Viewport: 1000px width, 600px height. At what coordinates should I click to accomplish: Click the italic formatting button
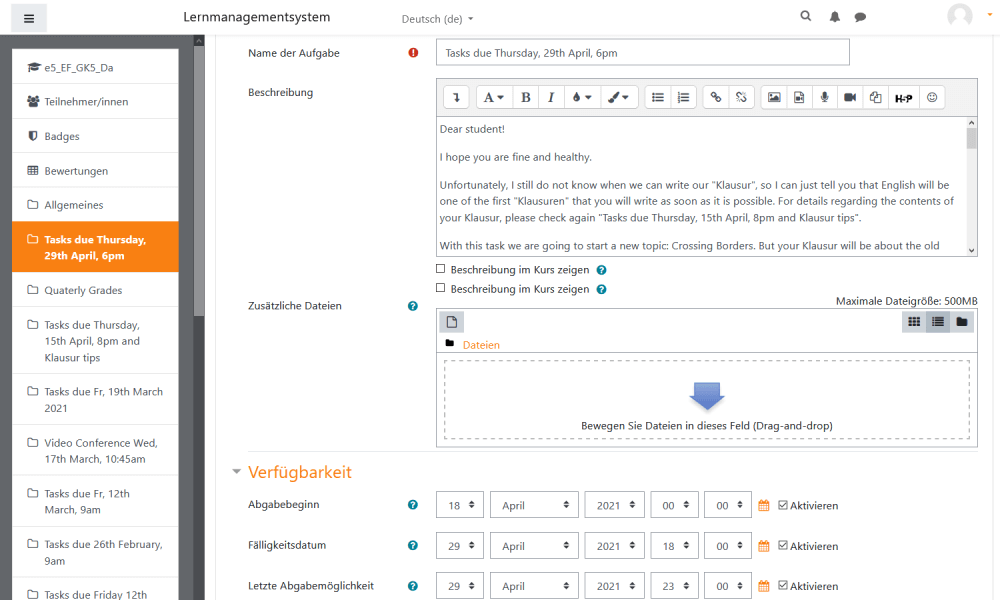point(551,97)
